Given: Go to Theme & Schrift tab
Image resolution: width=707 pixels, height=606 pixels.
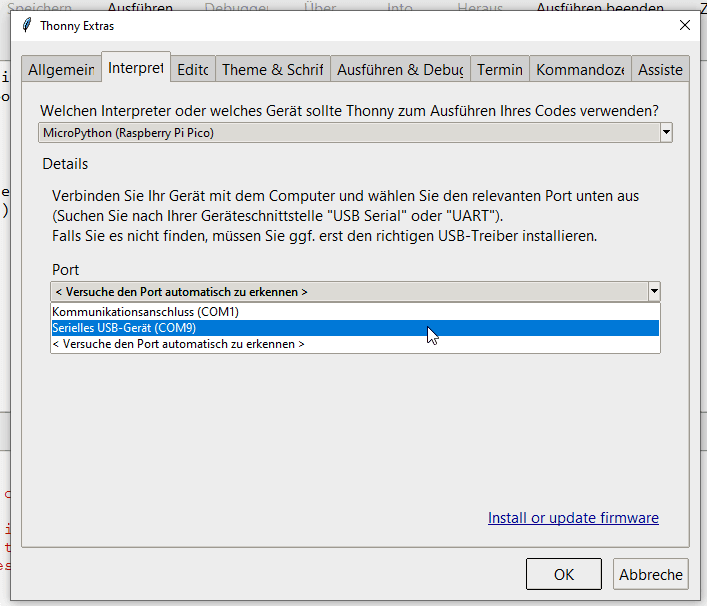Looking at the screenshot, I should [x=272, y=70].
